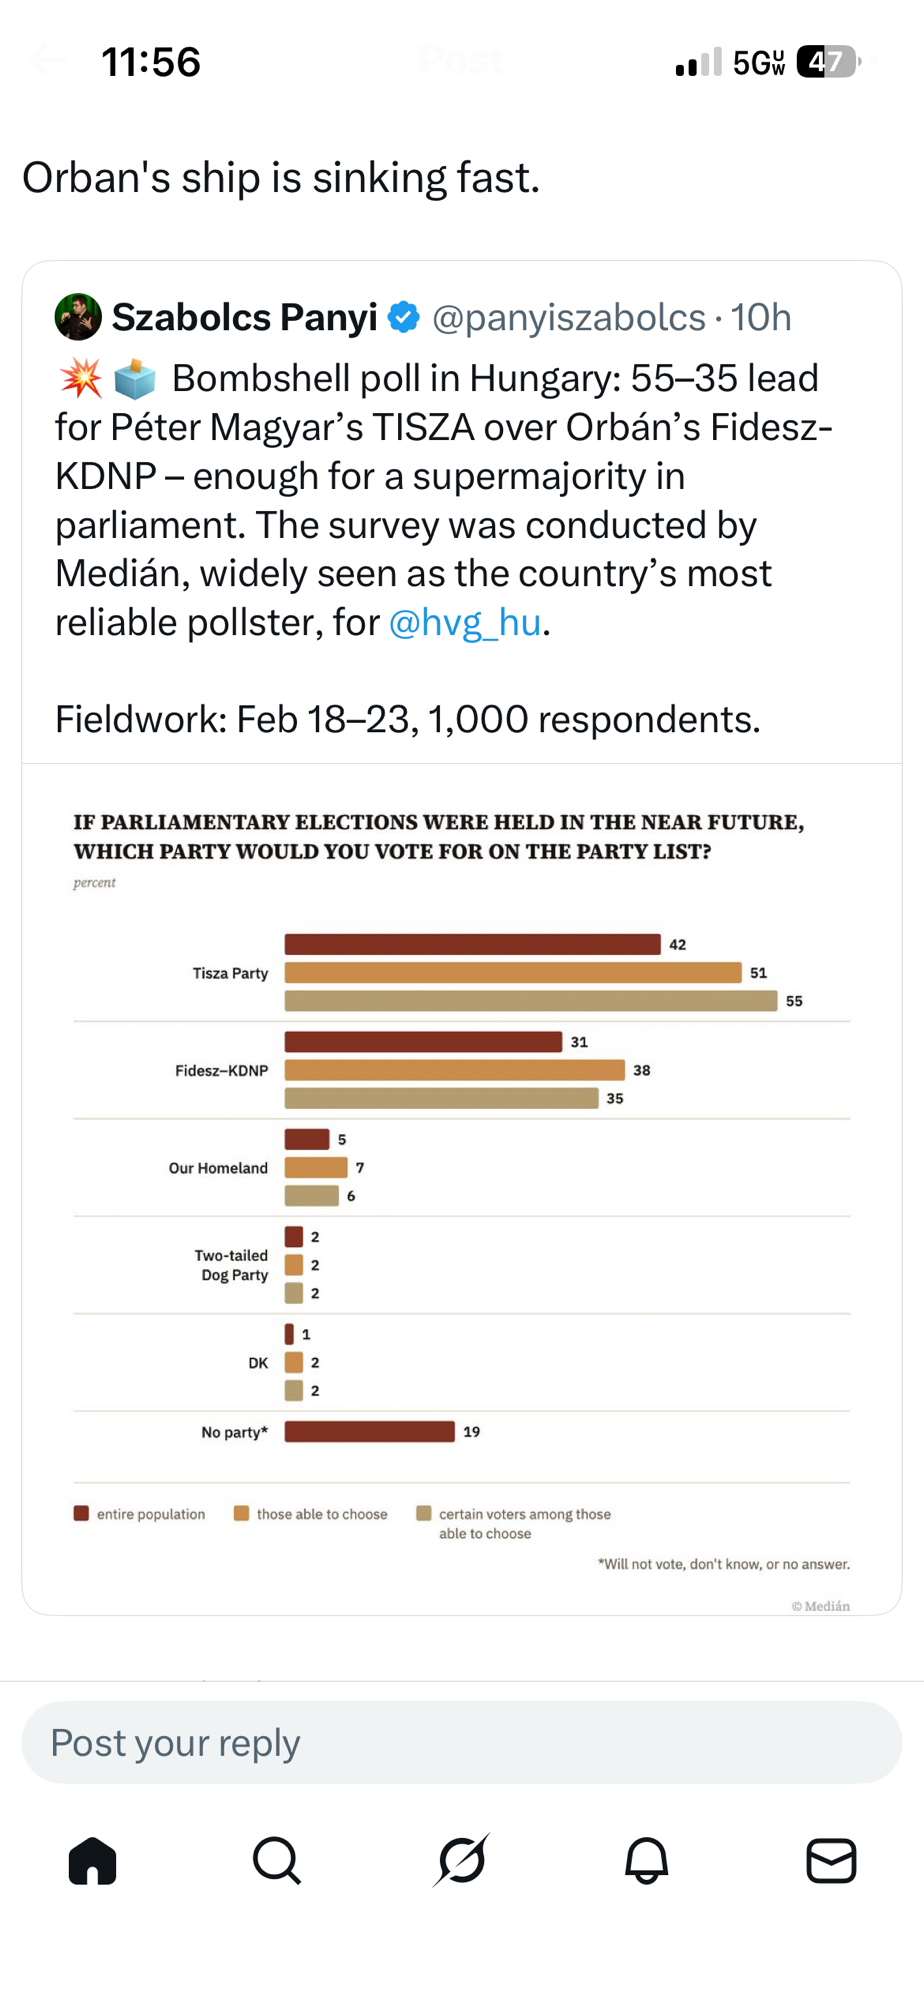Open the Medián poll chart image

pos(462,1190)
